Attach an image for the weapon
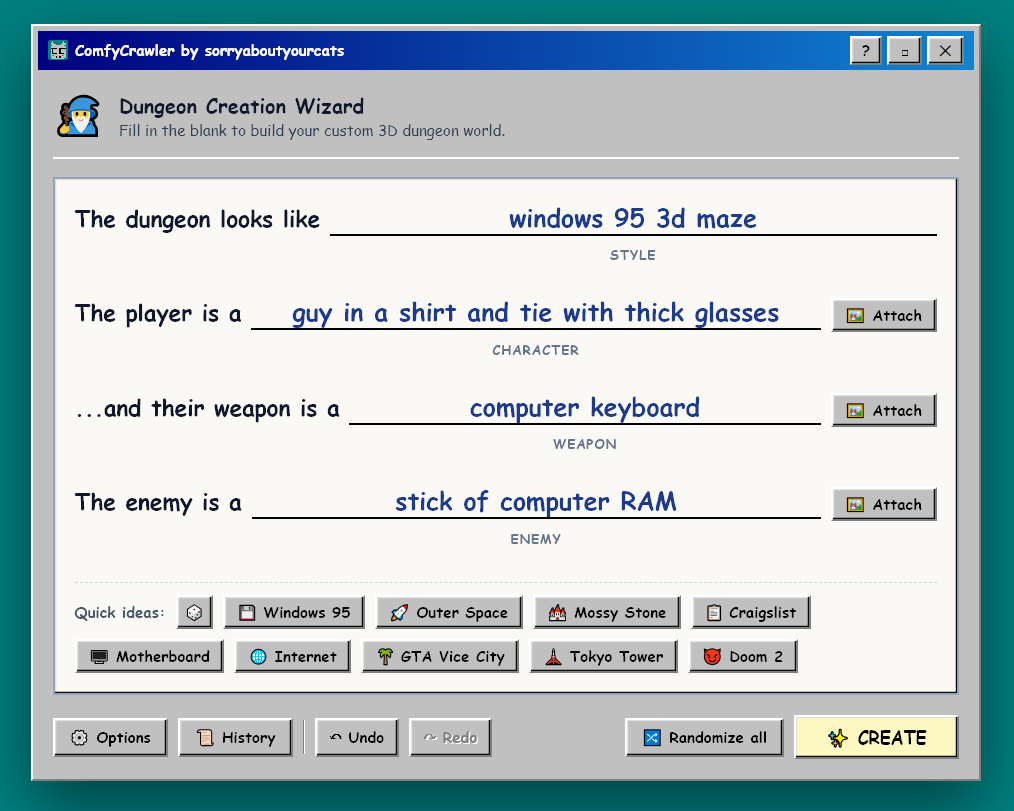The height and width of the screenshot is (811, 1014). click(884, 411)
